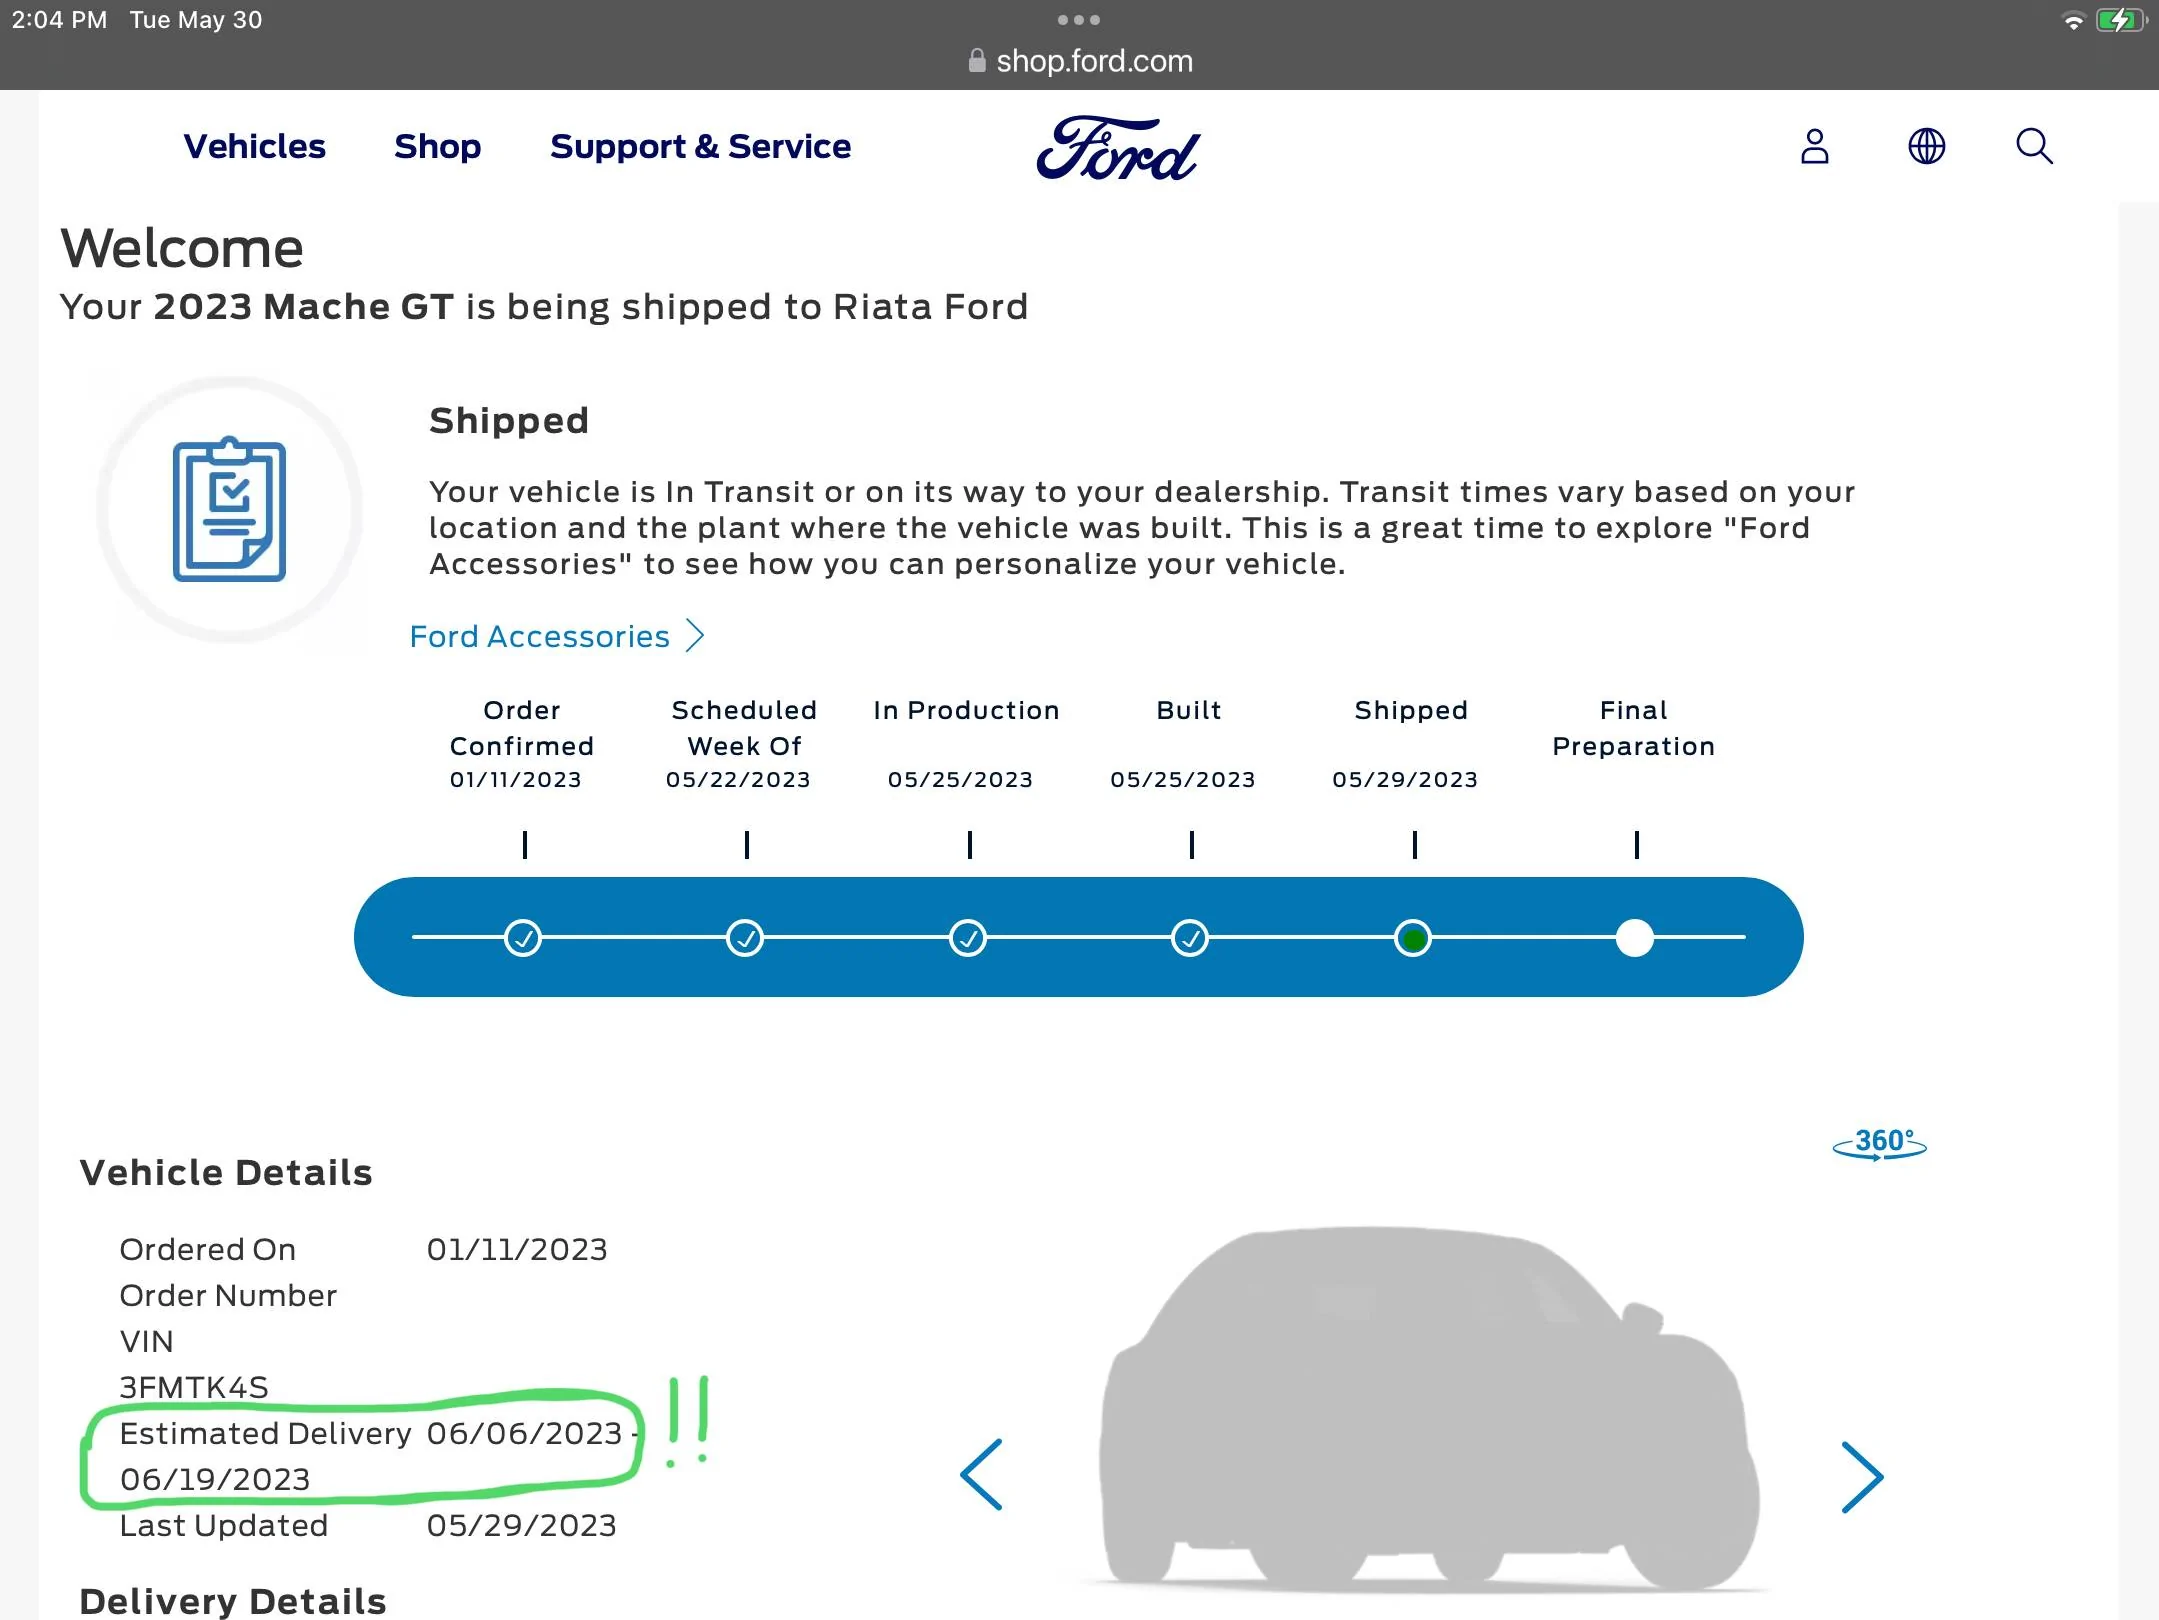This screenshot has height=1620, width=2159.
Task: Tap the three-dot multitasking menu
Action: point(1079,20)
